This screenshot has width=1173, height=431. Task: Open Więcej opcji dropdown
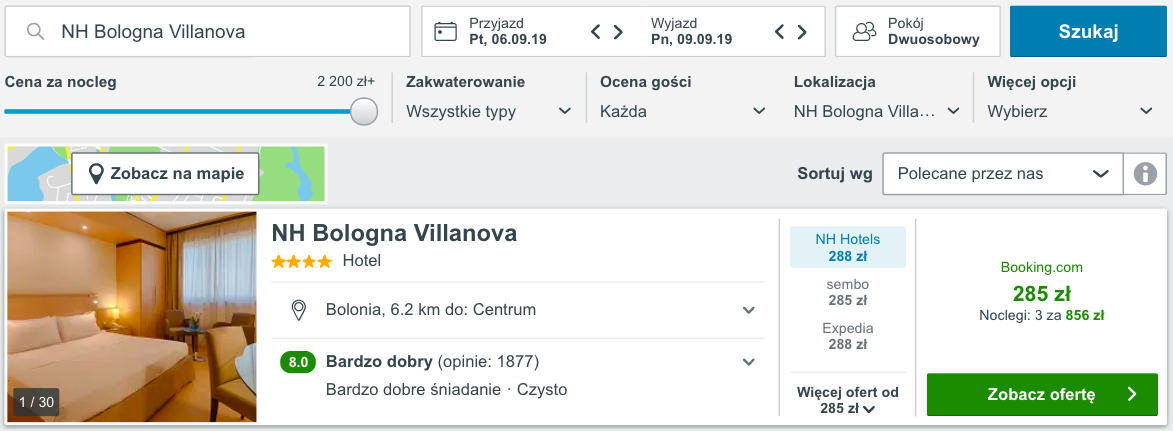point(1071,111)
